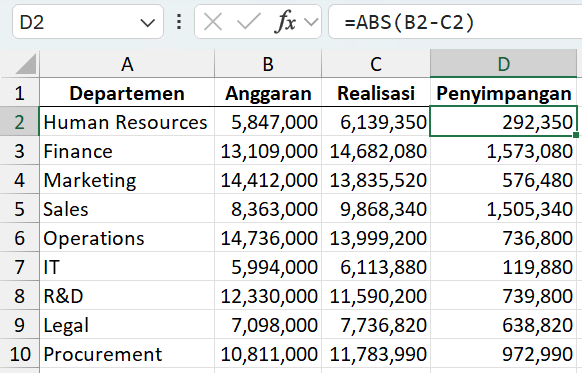Click the formula bar with =ABS(B2-C2)

[x=455, y=22]
